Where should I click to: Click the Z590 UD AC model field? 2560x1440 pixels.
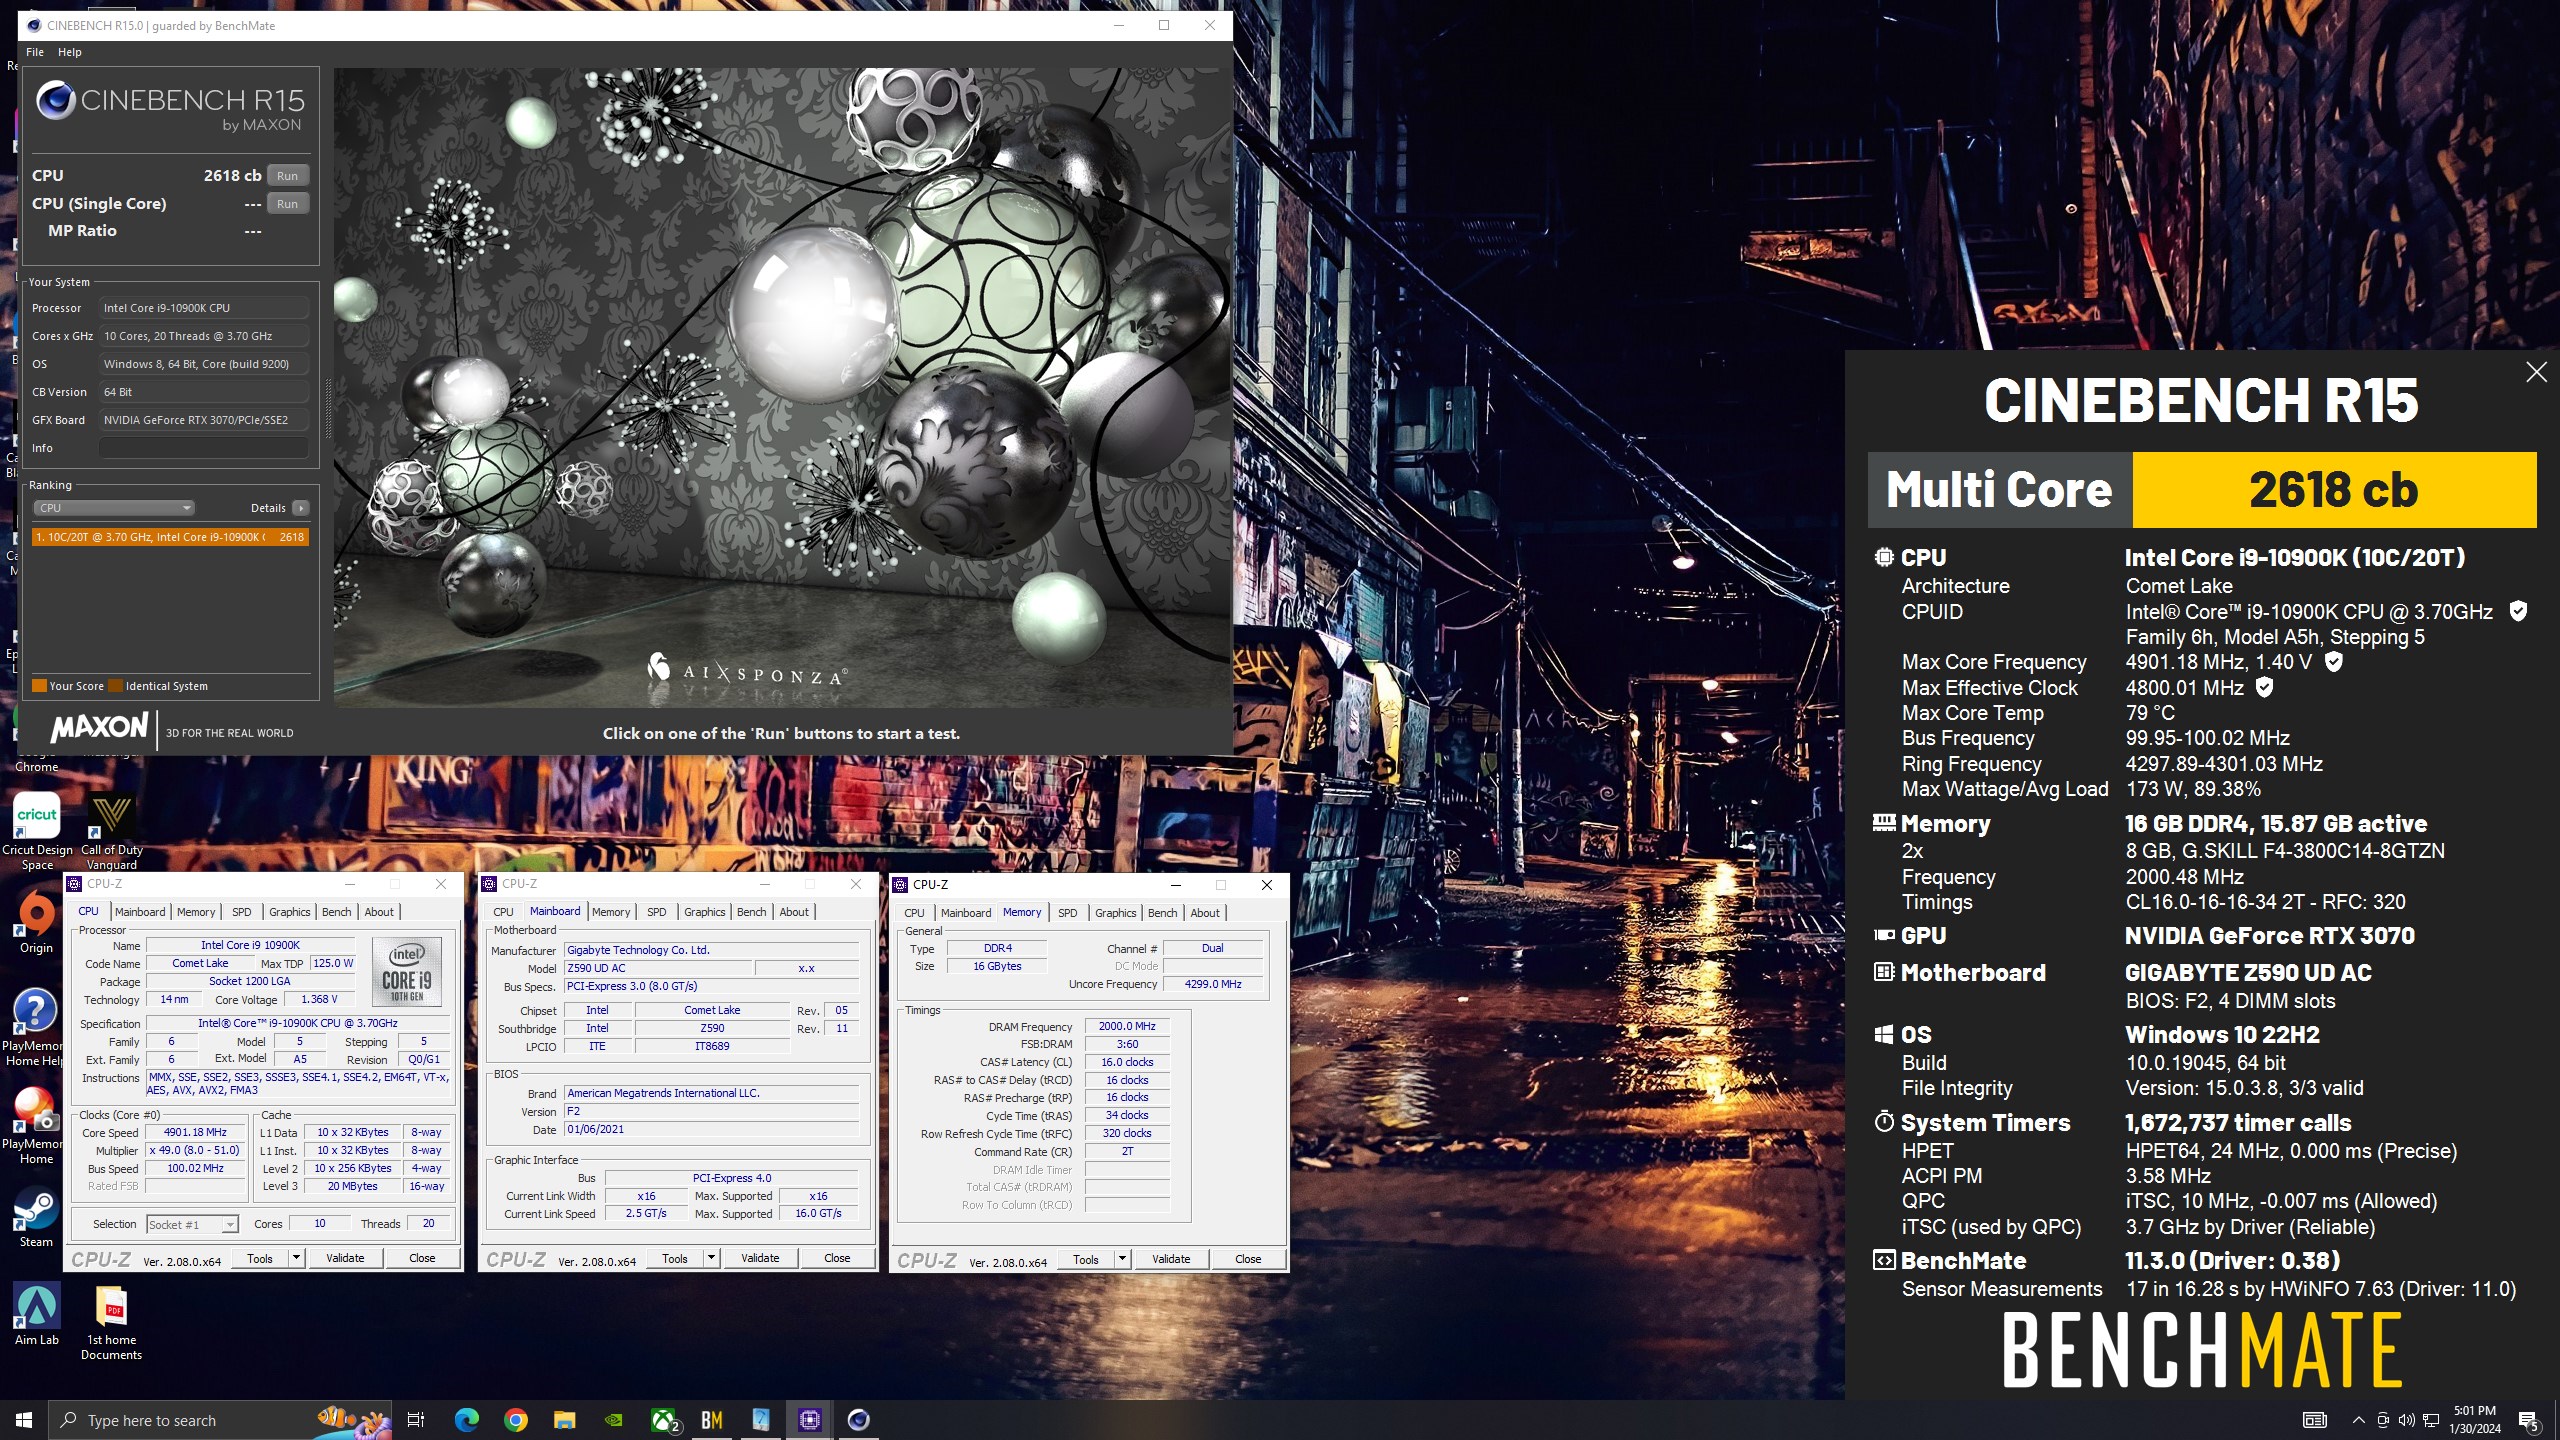point(658,968)
